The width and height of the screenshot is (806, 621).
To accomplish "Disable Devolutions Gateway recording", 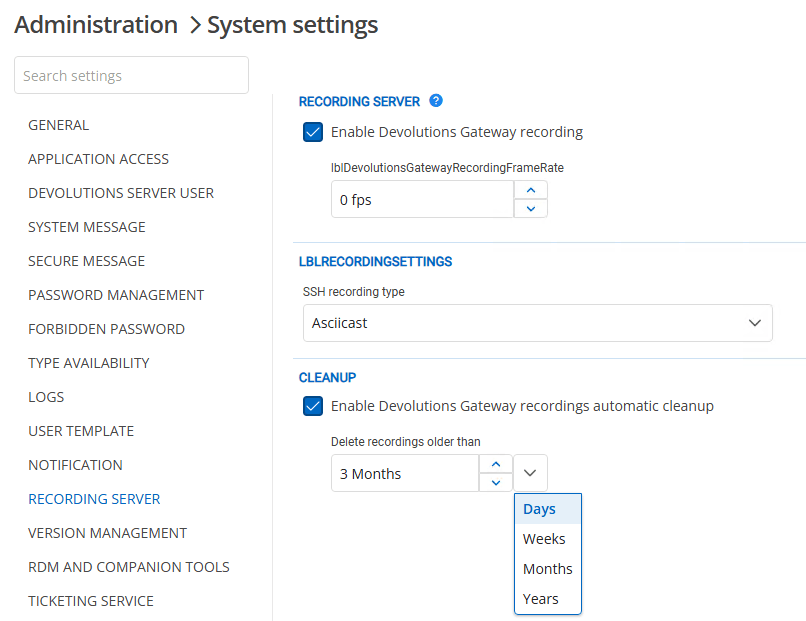I will pyautogui.click(x=313, y=131).
